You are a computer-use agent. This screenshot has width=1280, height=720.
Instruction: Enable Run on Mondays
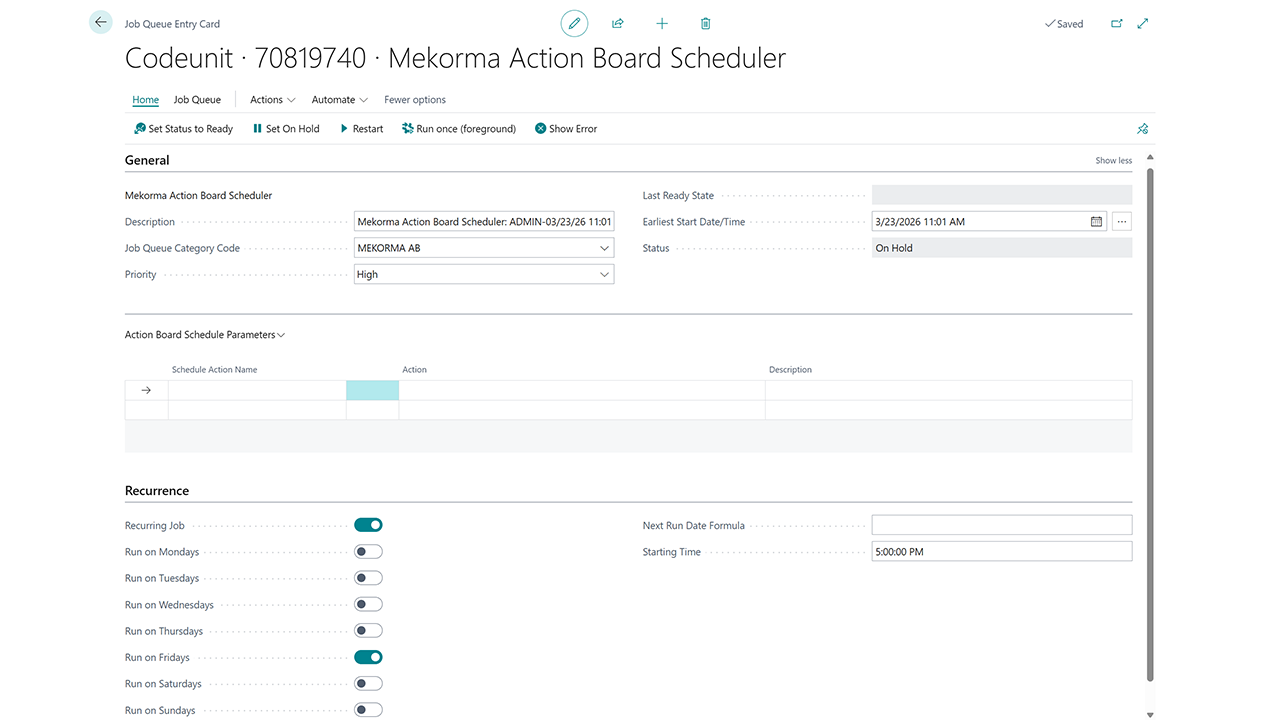(x=368, y=552)
